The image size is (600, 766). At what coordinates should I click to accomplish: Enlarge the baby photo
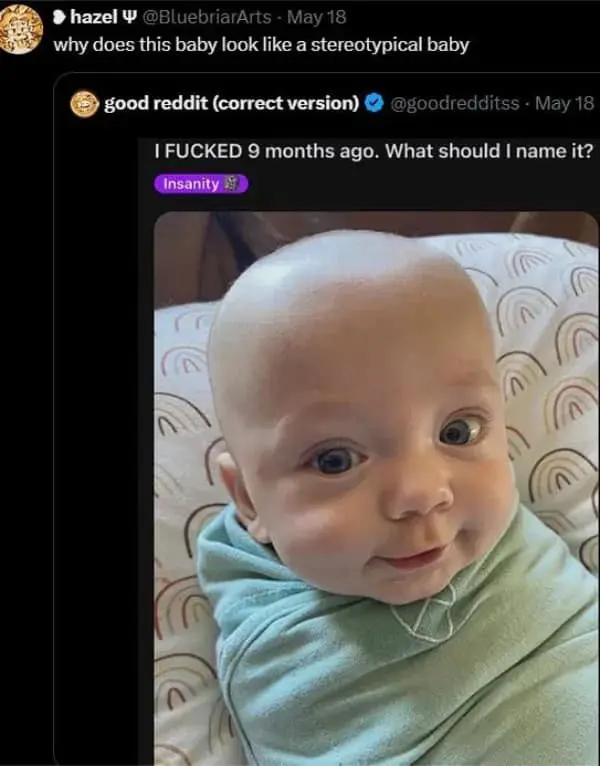point(376,488)
